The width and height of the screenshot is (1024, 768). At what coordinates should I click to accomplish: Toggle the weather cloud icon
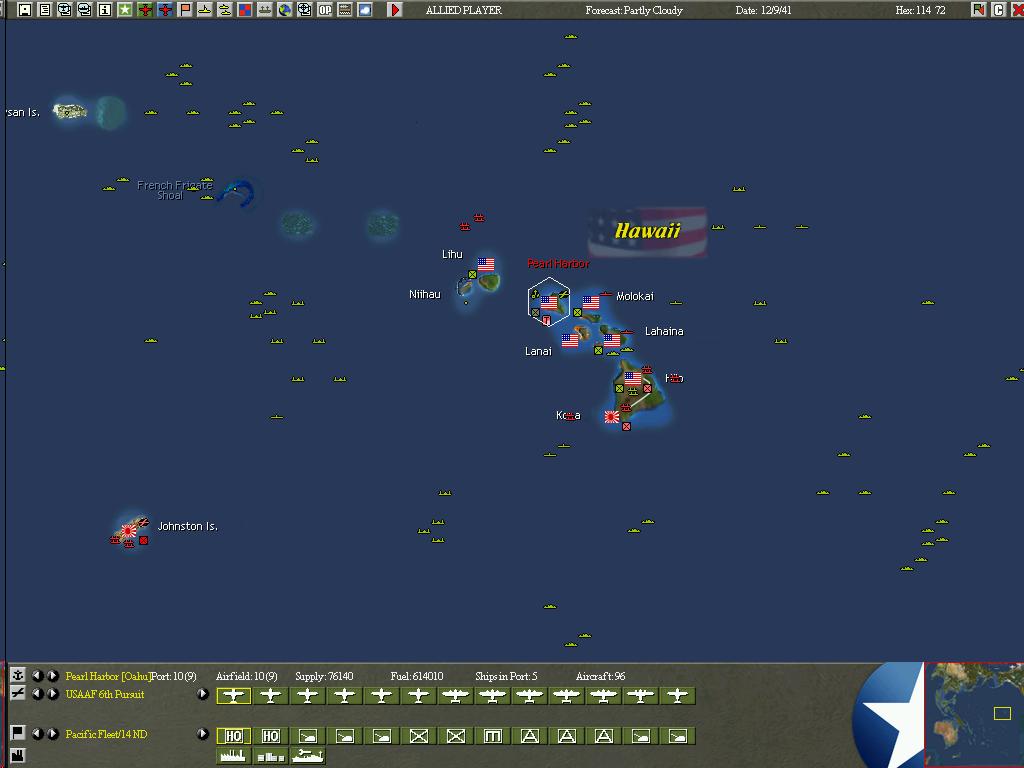click(365, 10)
